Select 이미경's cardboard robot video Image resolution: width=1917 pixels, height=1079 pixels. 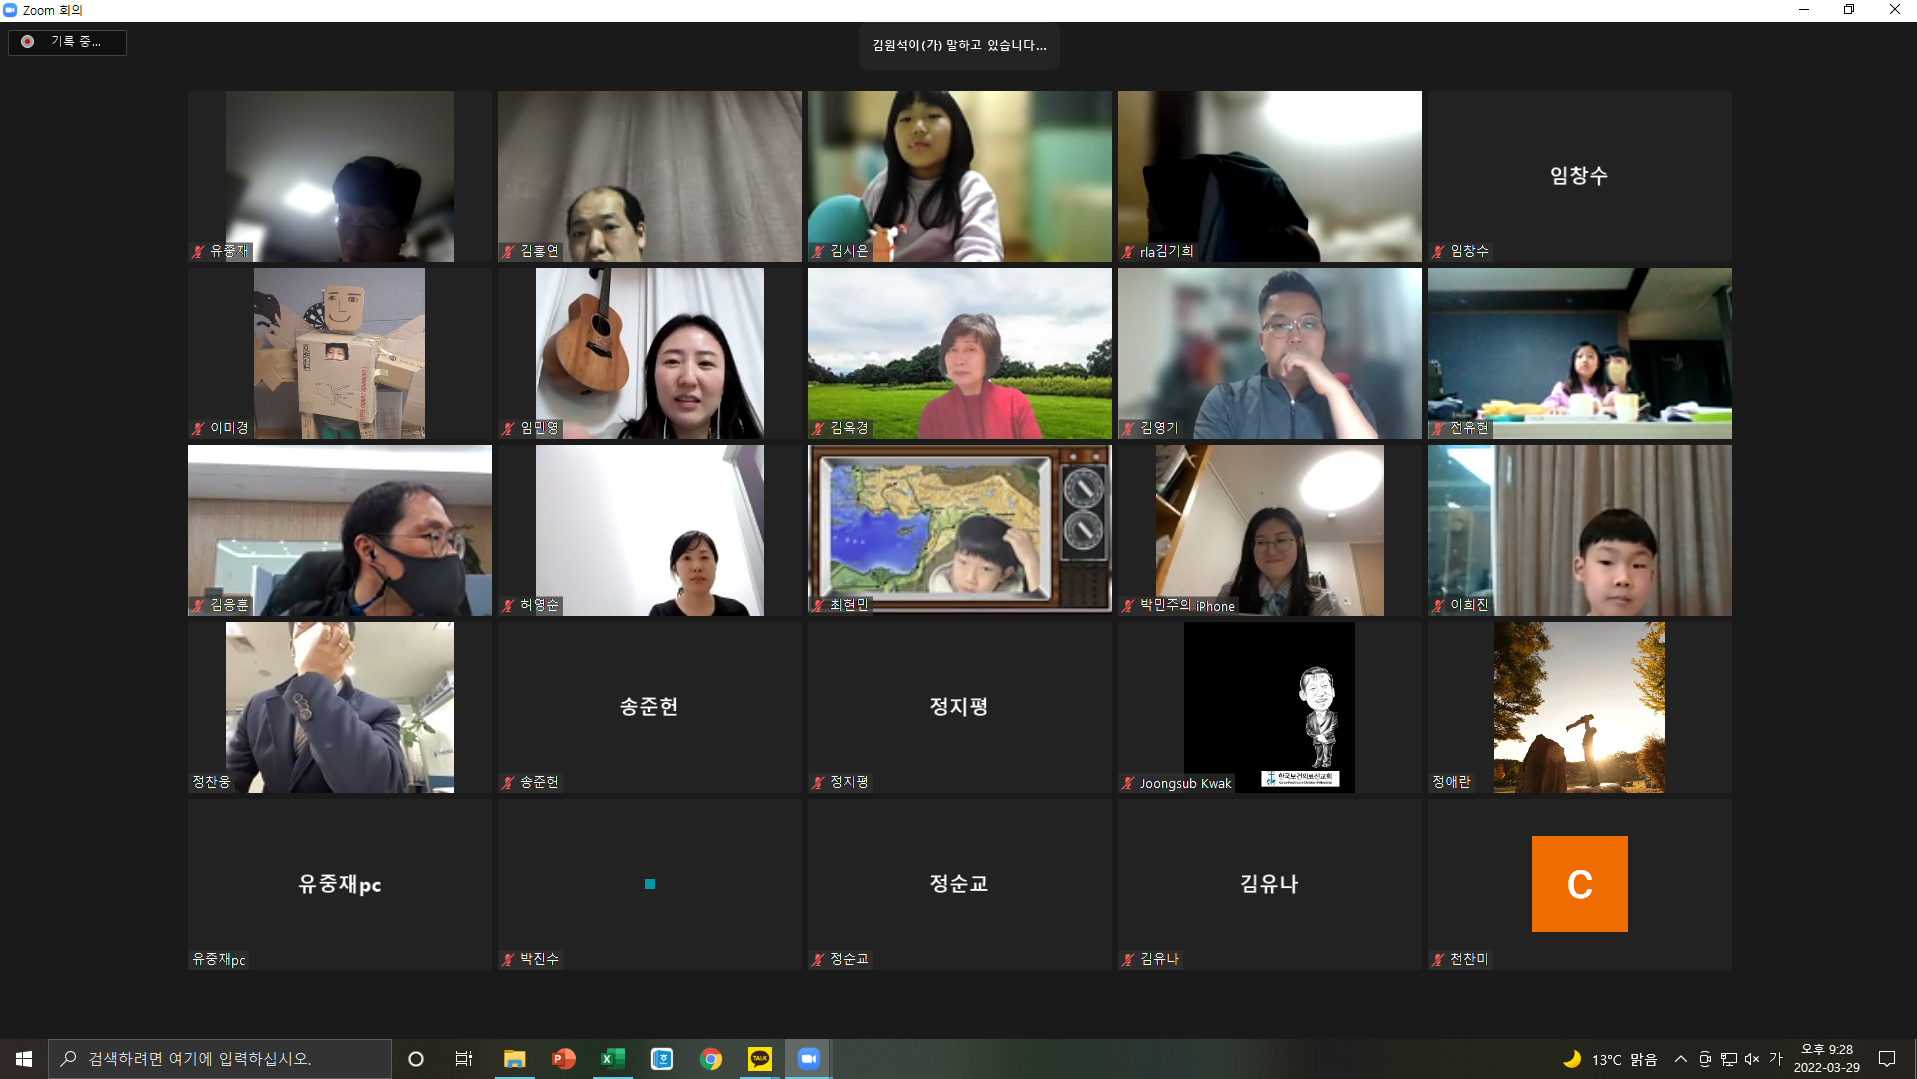pyautogui.click(x=340, y=353)
